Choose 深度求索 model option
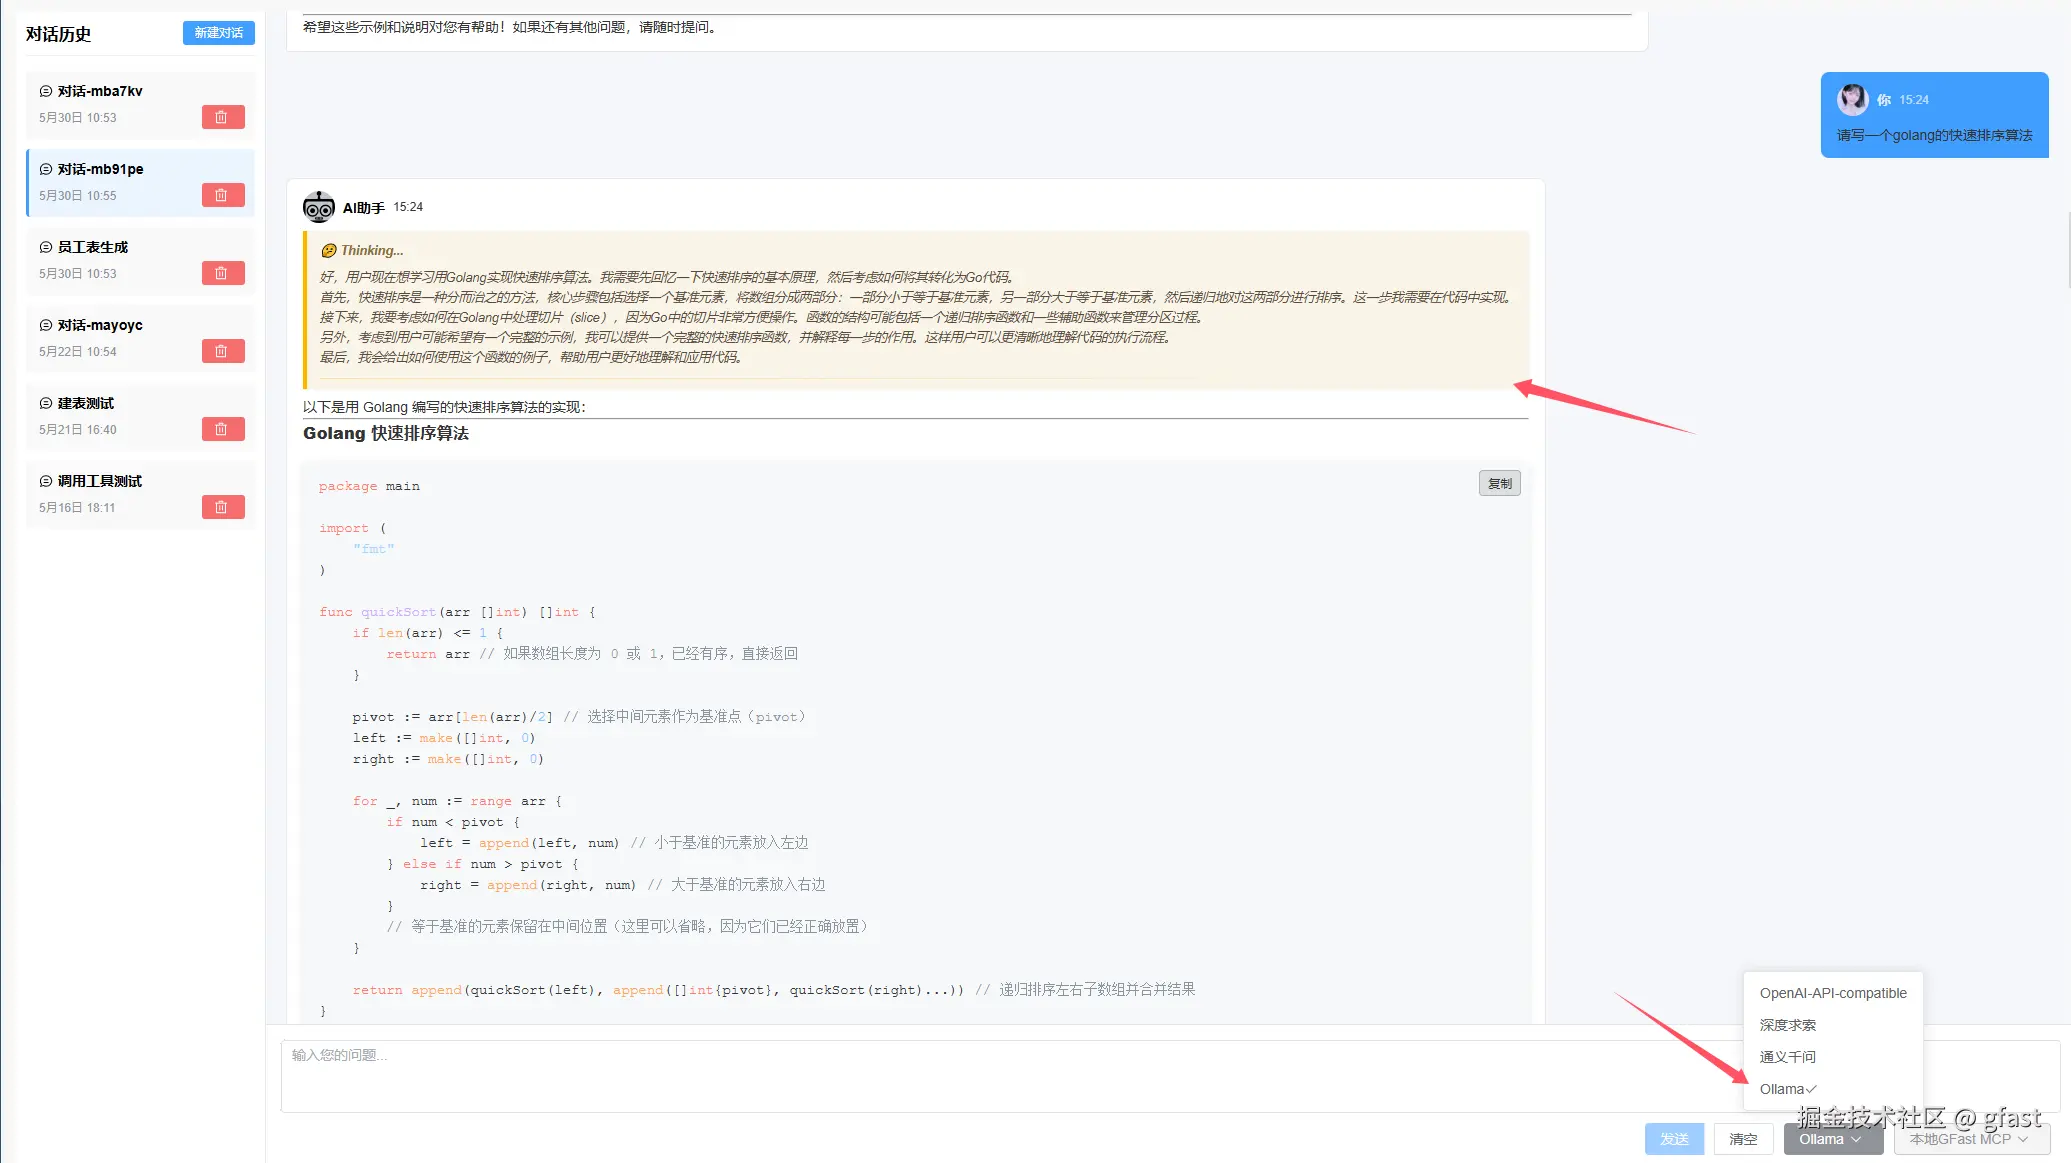This screenshot has width=2071, height=1163. (1788, 1025)
